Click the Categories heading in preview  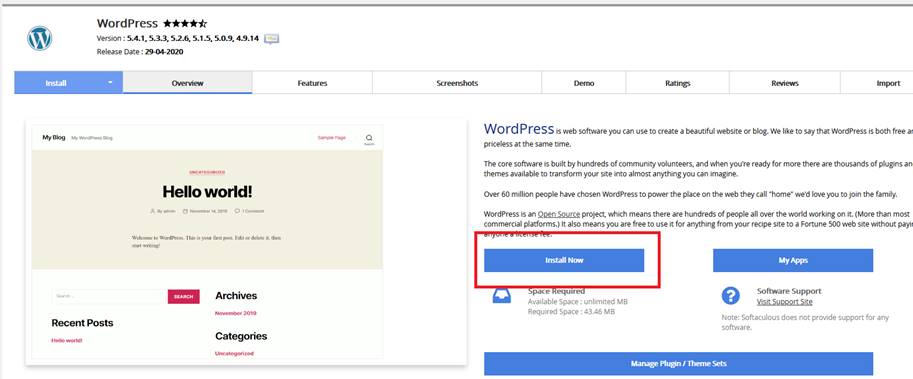(x=241, y=336)
